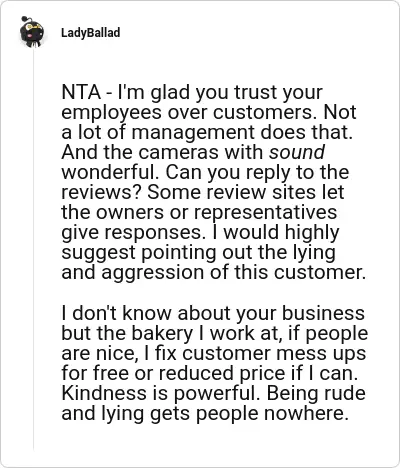This screenshot has width=400, height=468.
Task: Click the word "wonderful" in the comment
Action: (110, 172)
